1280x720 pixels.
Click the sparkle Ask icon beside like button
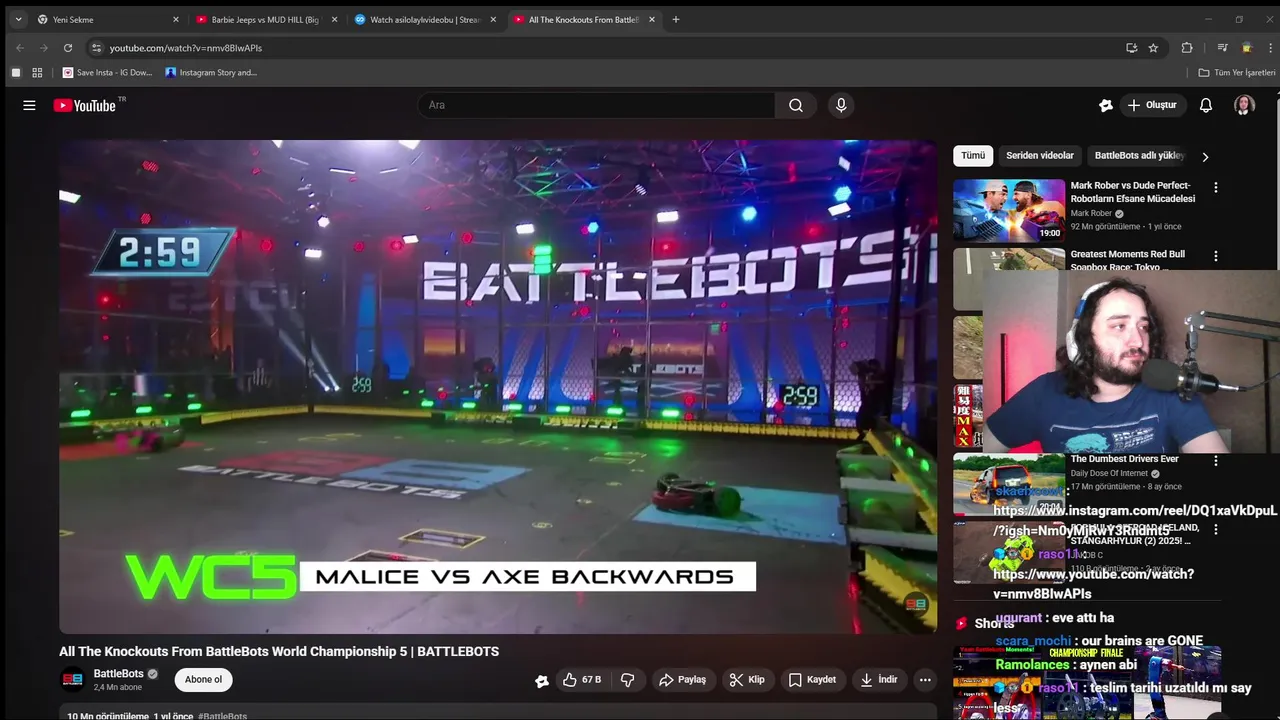pyautogui.click(x=542, y=681)
